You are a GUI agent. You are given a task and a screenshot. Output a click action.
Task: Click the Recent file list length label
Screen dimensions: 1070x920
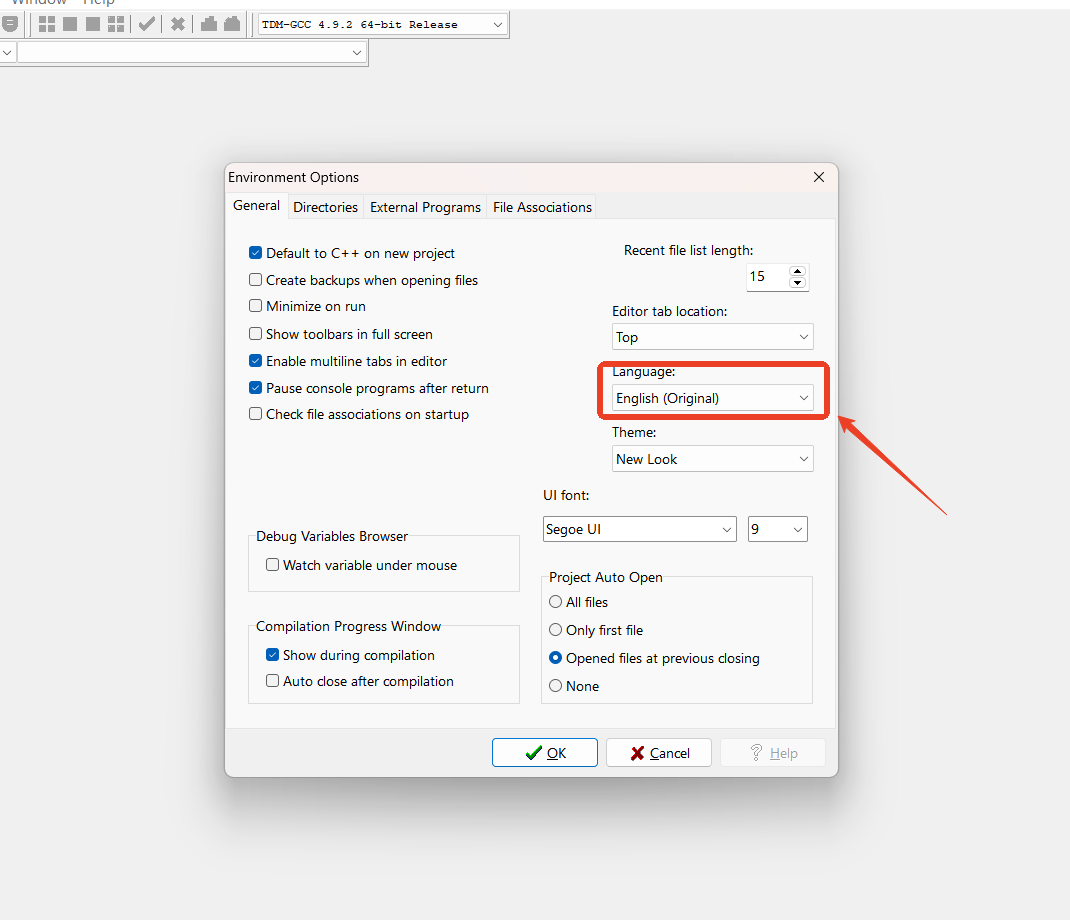tap(689, 250)
